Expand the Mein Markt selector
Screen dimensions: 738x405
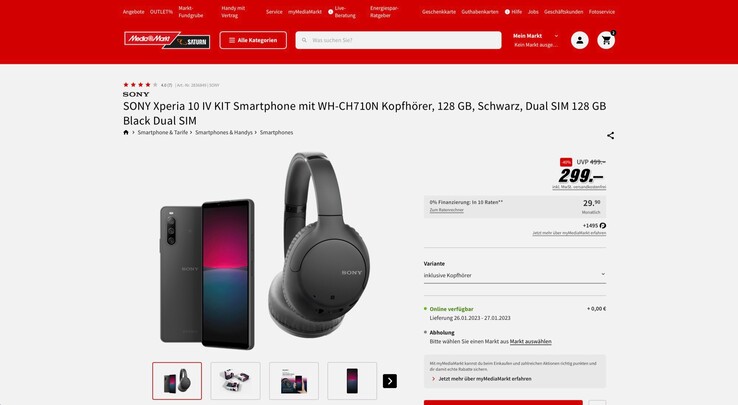coord(536,40)
